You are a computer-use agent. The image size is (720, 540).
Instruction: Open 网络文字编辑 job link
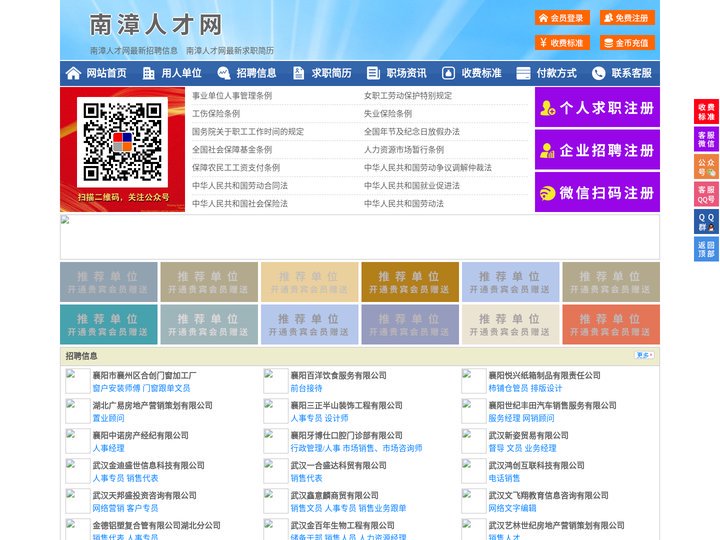pyautogui.click(x=512, y=508)
